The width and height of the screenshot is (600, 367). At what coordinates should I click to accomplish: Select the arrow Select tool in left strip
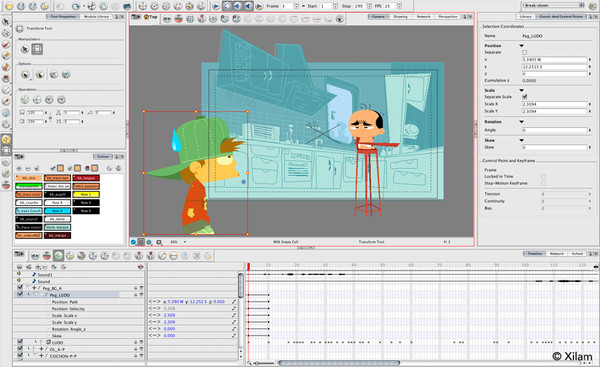click(x=6, y=21)
